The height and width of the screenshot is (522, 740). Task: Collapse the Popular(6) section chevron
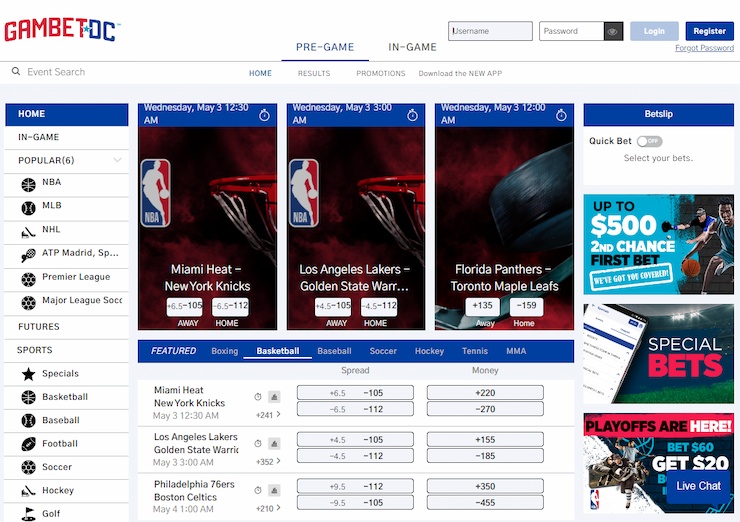click(x=118, y=160)
